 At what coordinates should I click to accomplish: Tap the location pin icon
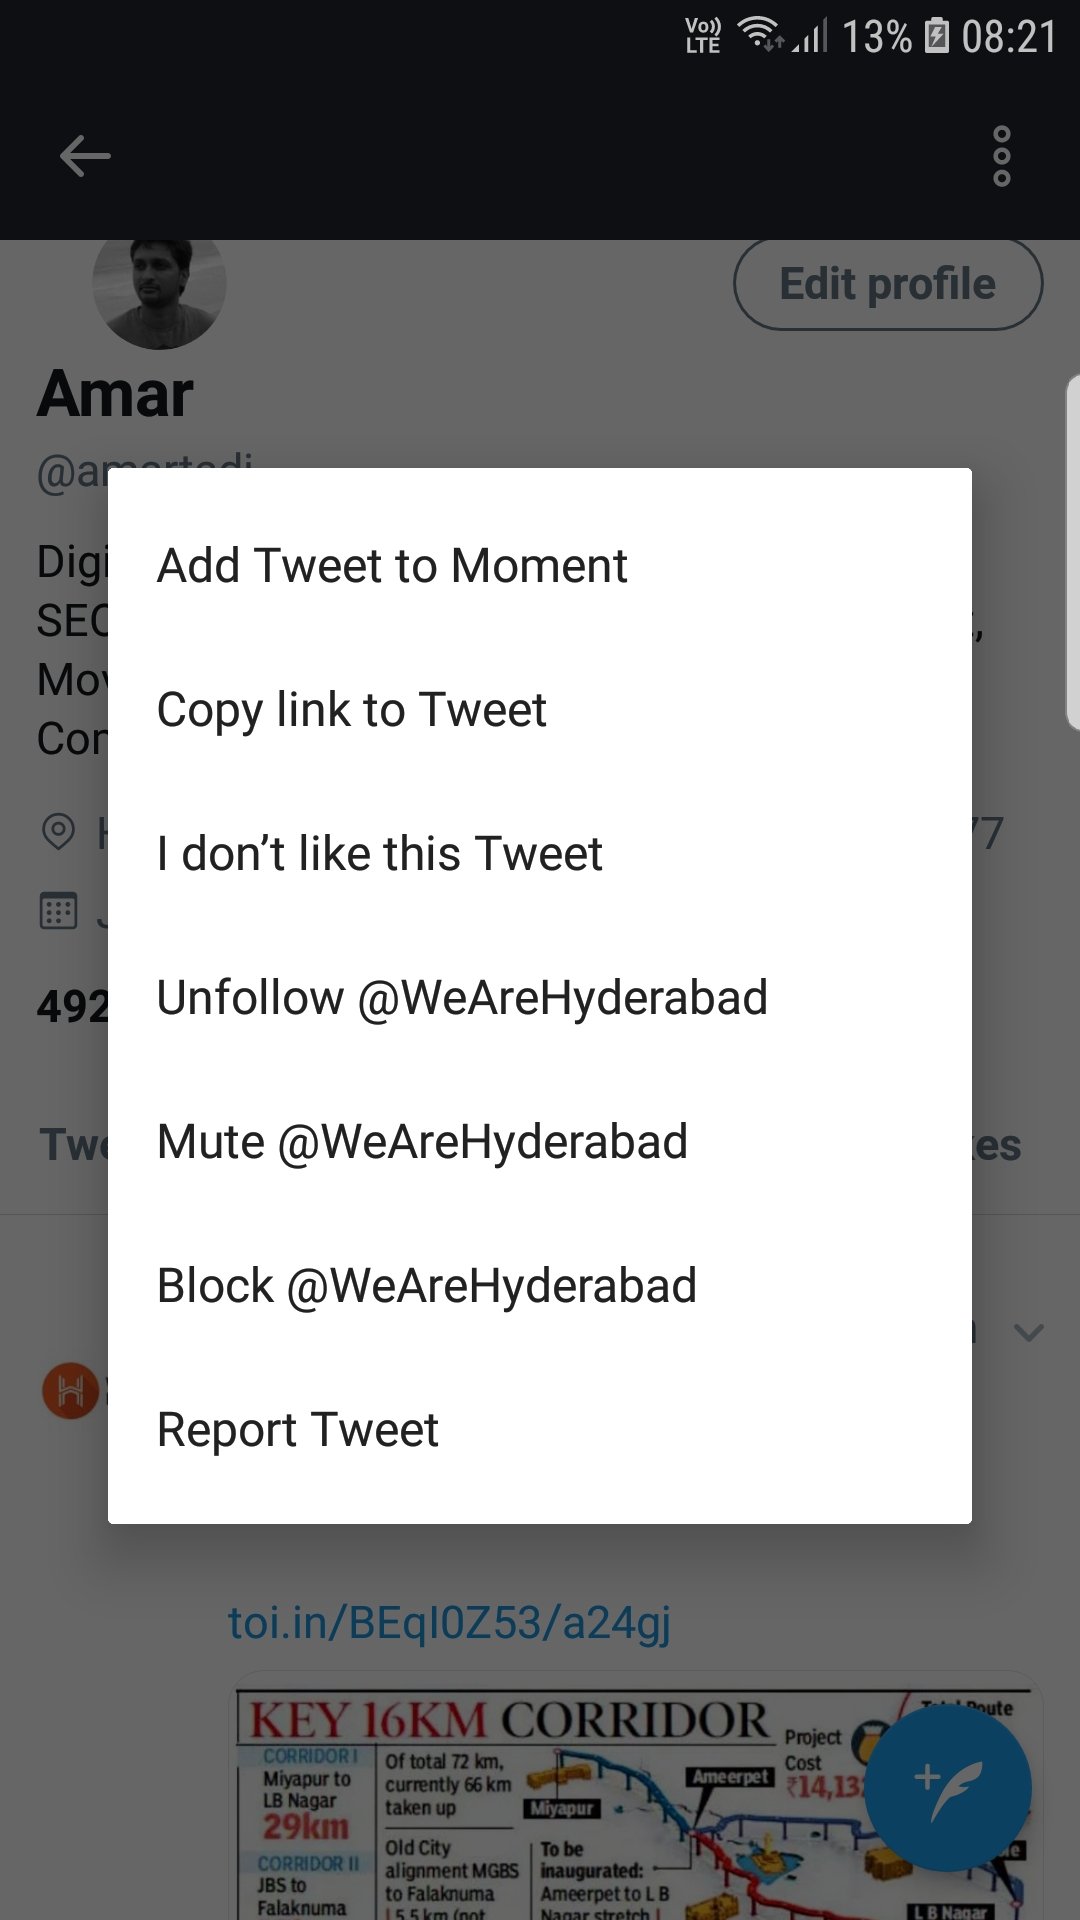[x=58, y=832]
